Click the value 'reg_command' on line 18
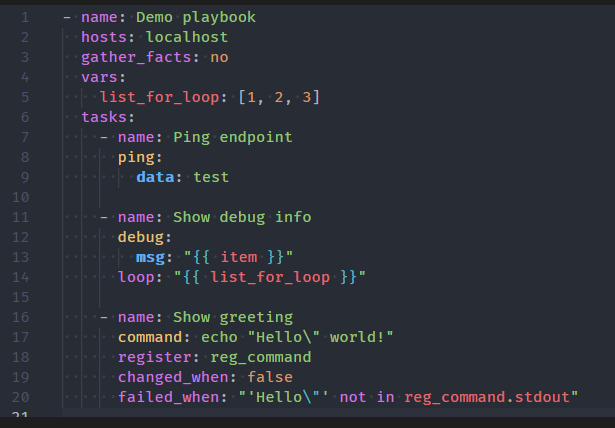 click(261, 357)
